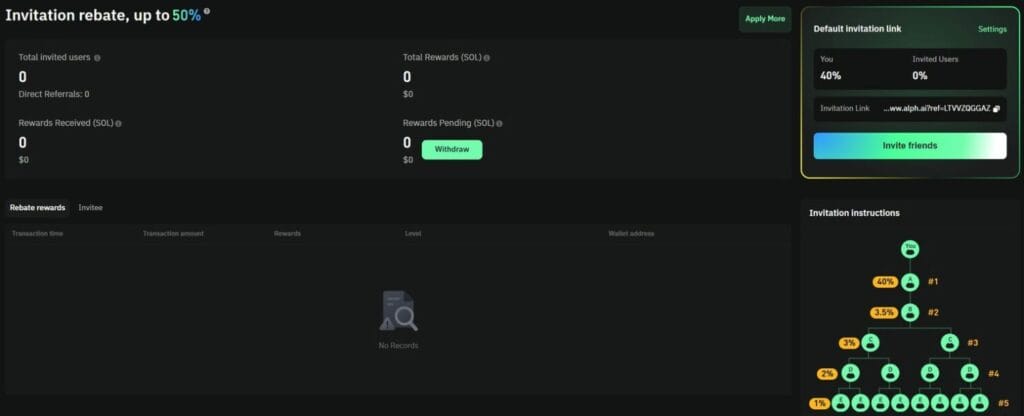The height and width of the screenshot is (416, 1024).
Task: Click the #5 level label
Action: coord(1003,404)
